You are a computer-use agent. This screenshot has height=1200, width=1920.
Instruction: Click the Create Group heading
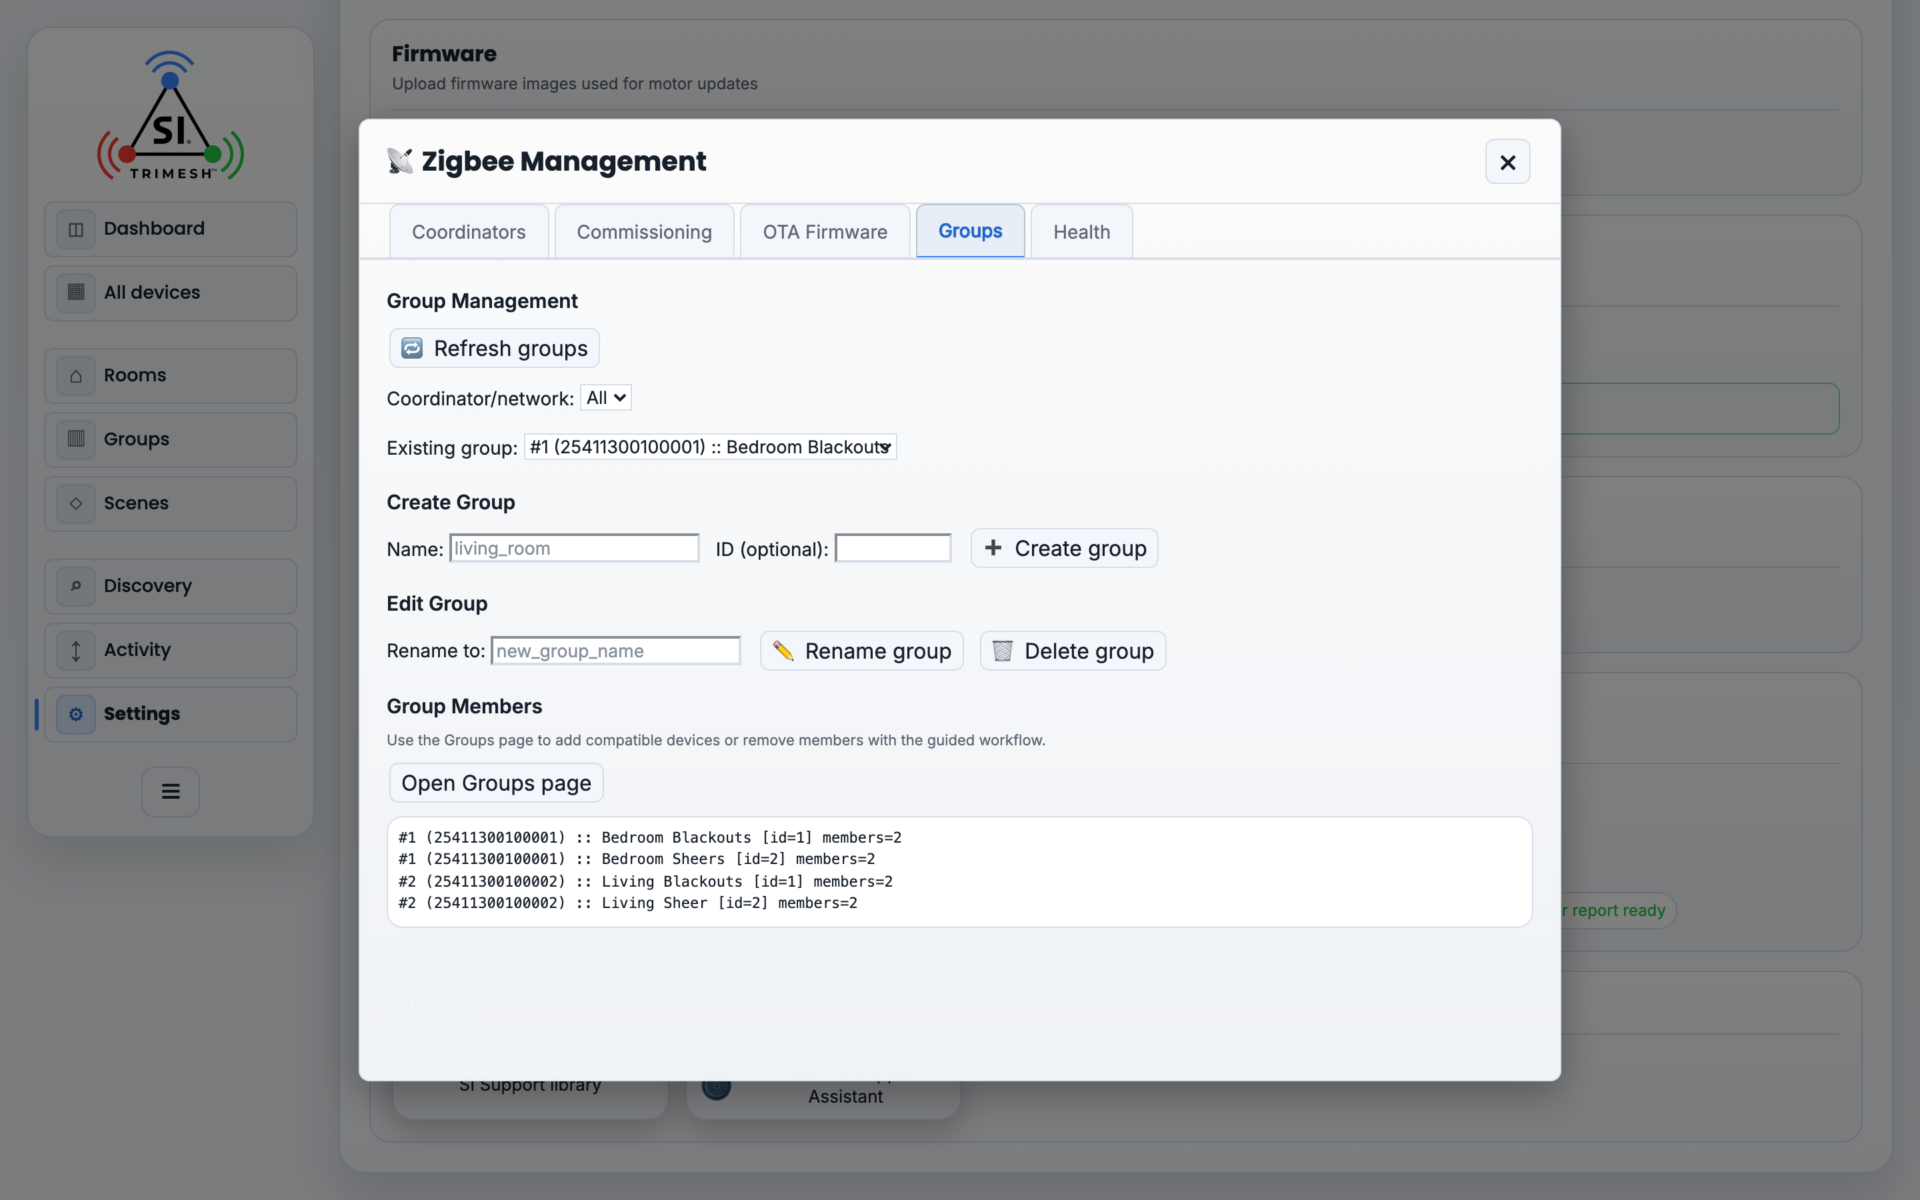click(x=451, y=502)
